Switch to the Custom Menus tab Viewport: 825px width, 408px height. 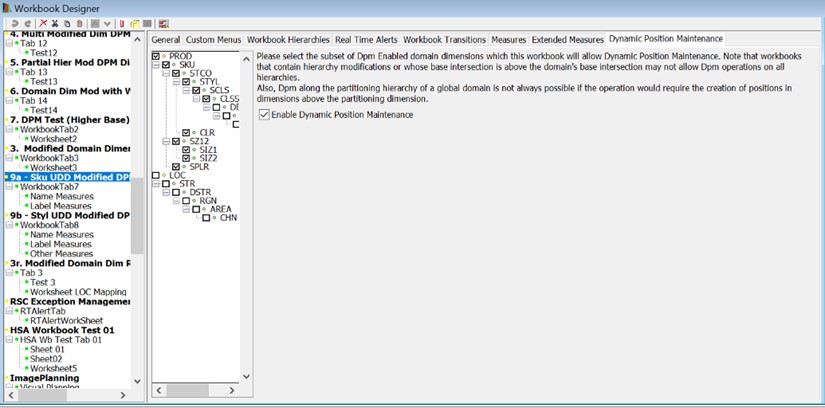[213, 39]
